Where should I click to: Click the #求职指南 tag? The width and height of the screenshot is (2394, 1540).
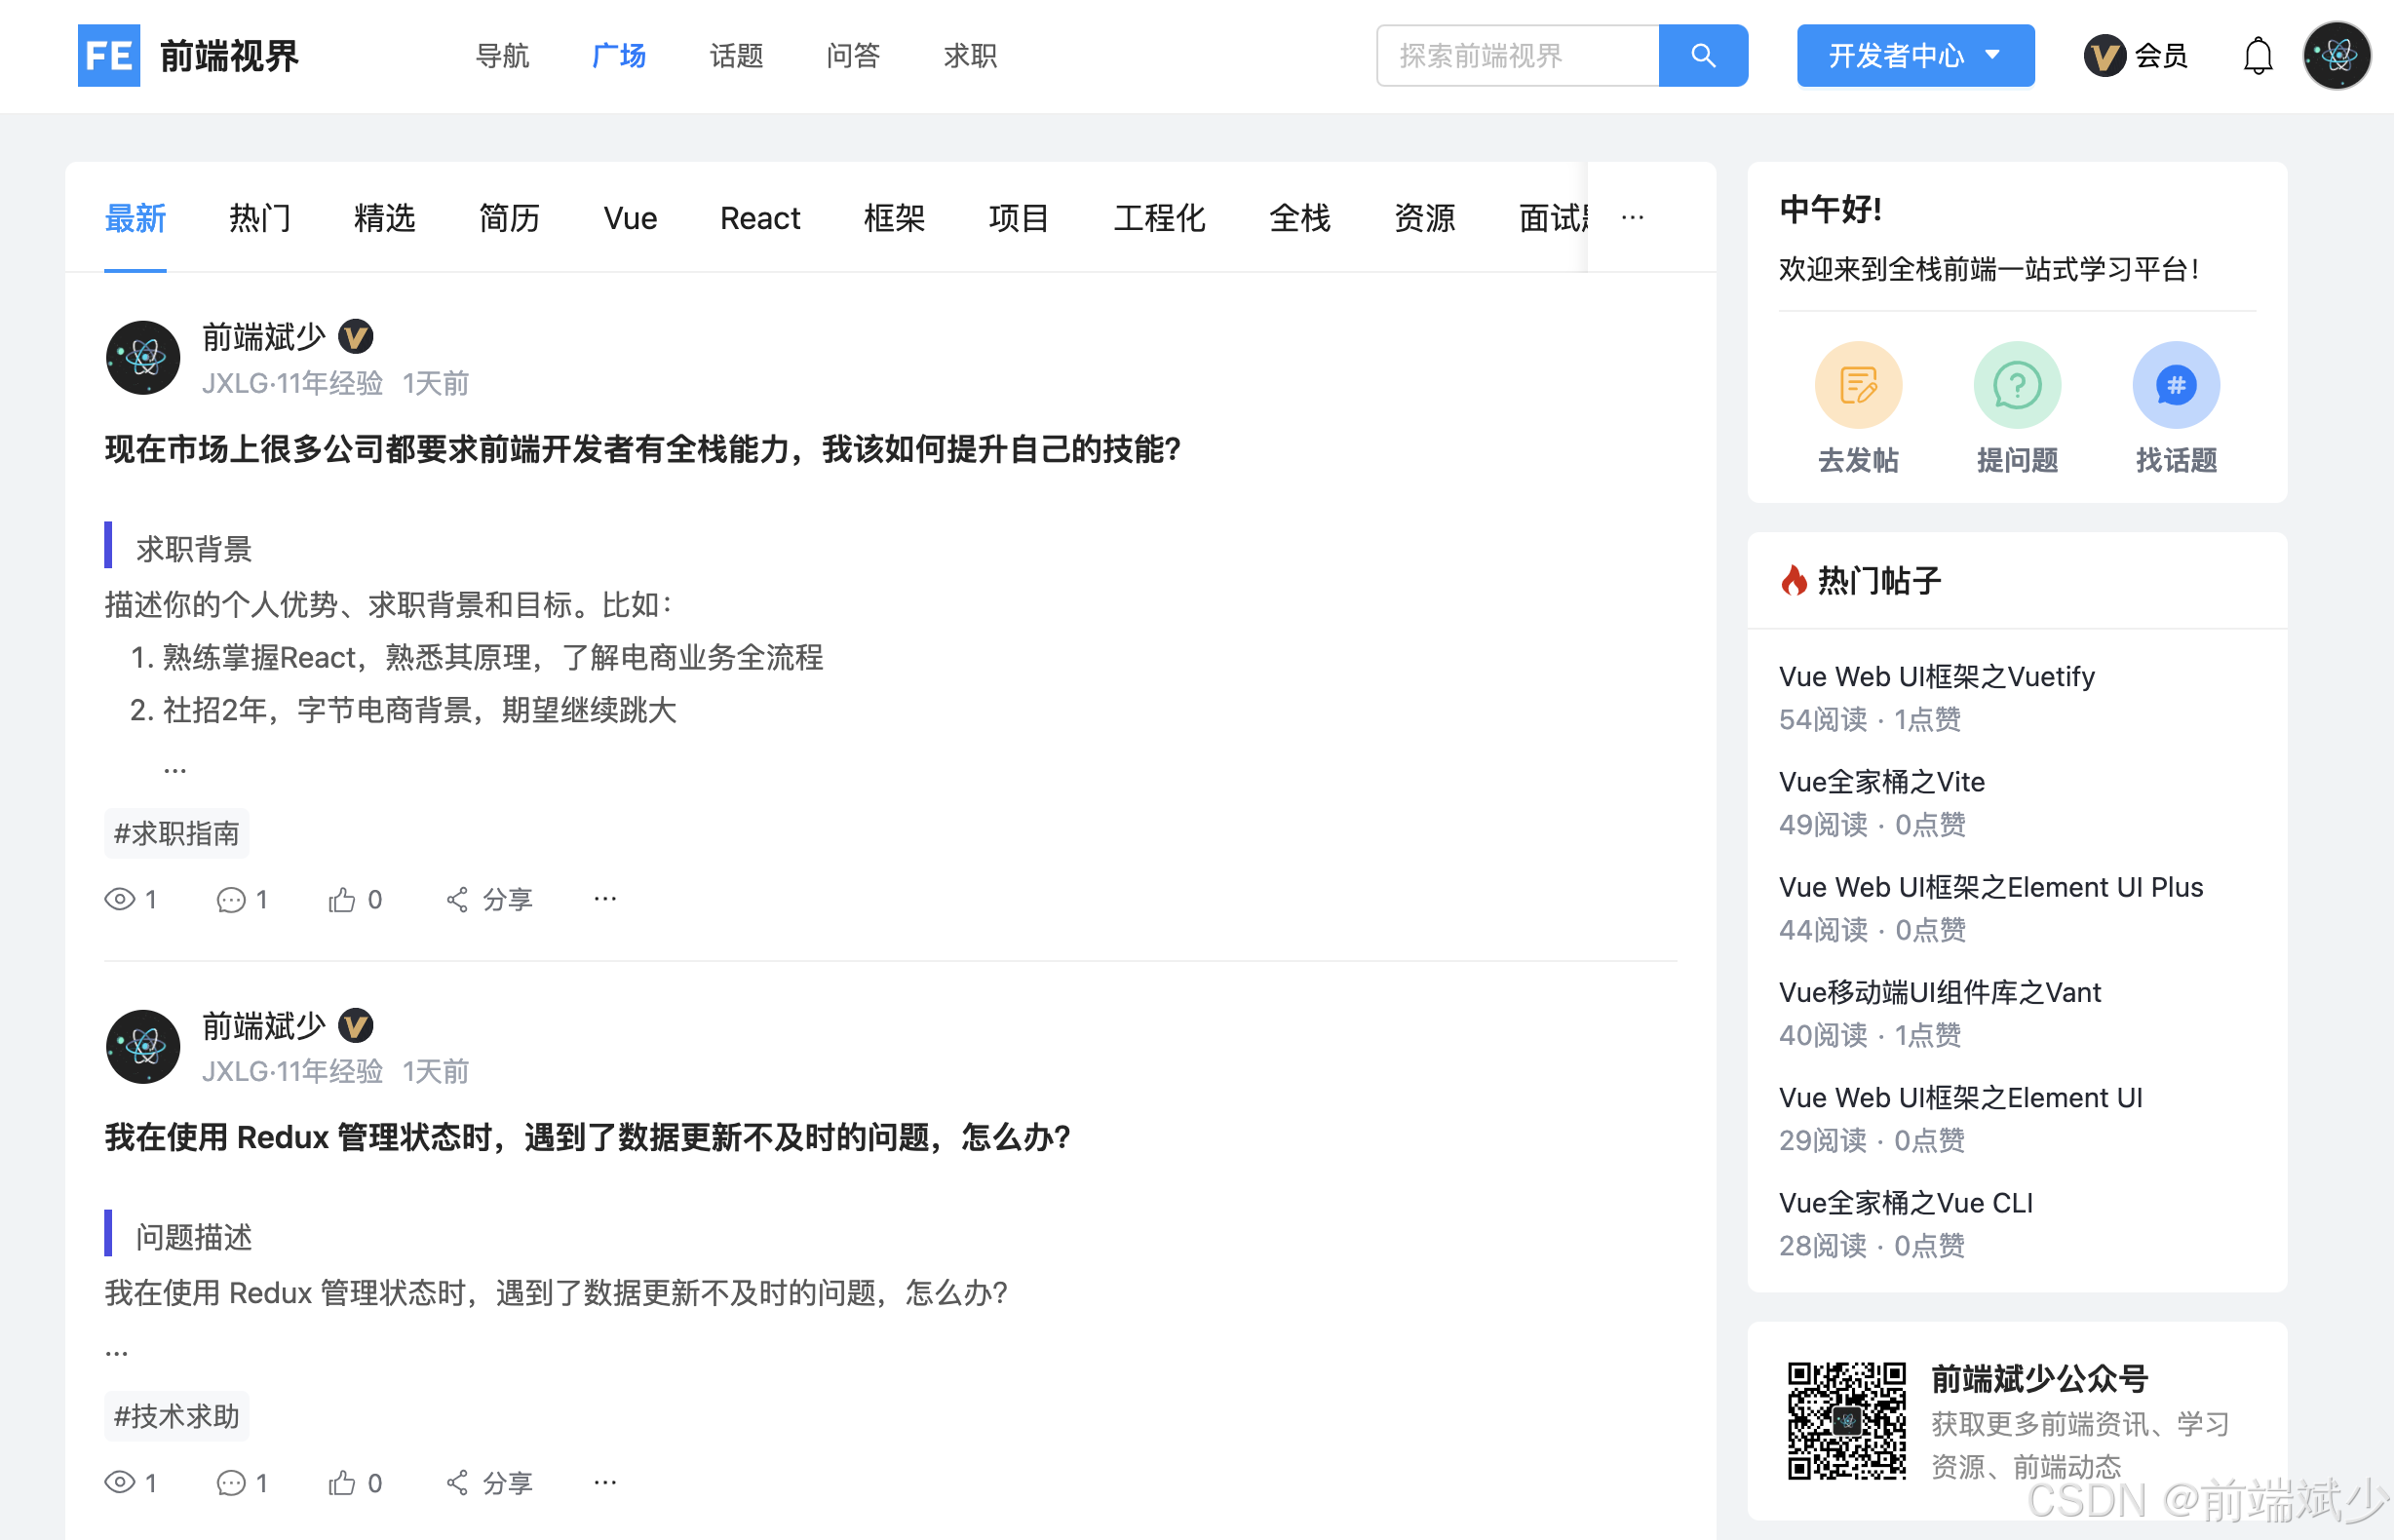point(177,833)
